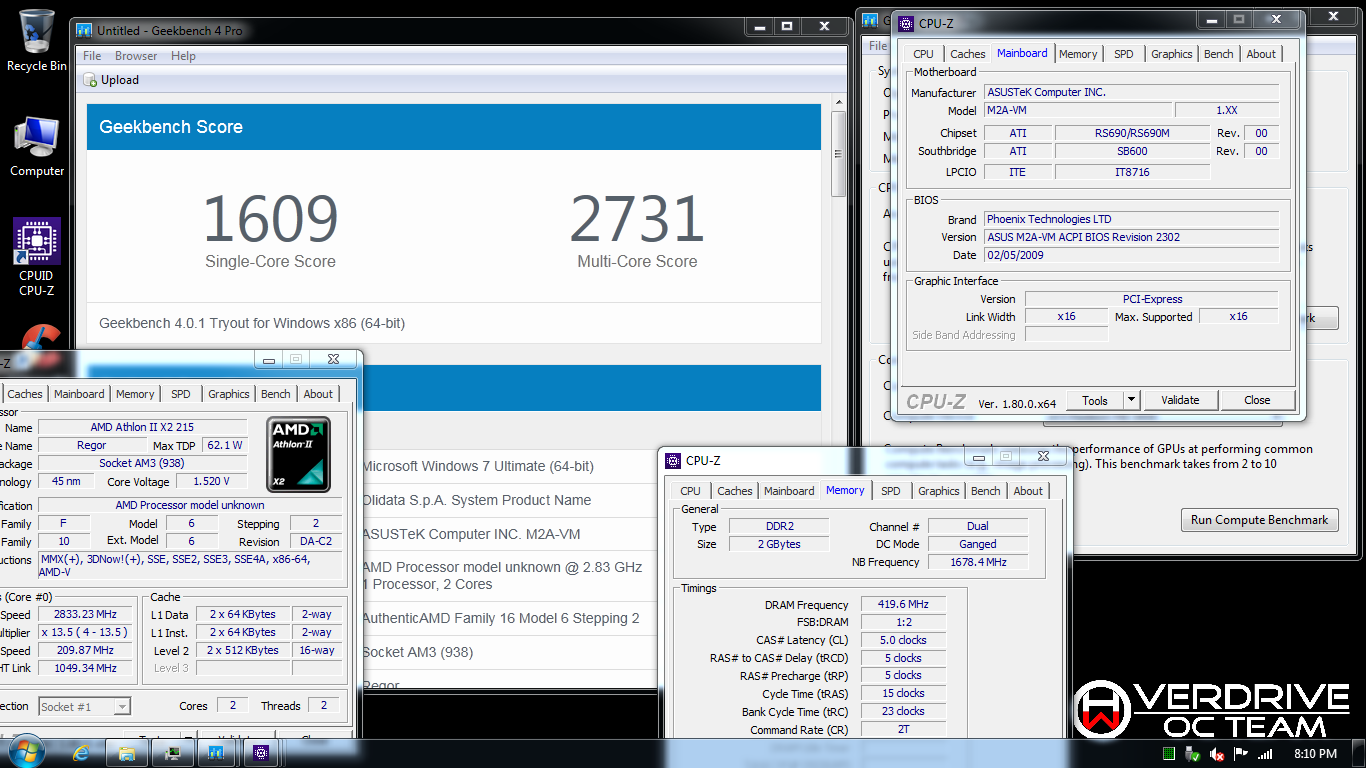Click the PCI-Express graphic interface version
This screenshot has width=1366, height=768.
click(1152, 299)
